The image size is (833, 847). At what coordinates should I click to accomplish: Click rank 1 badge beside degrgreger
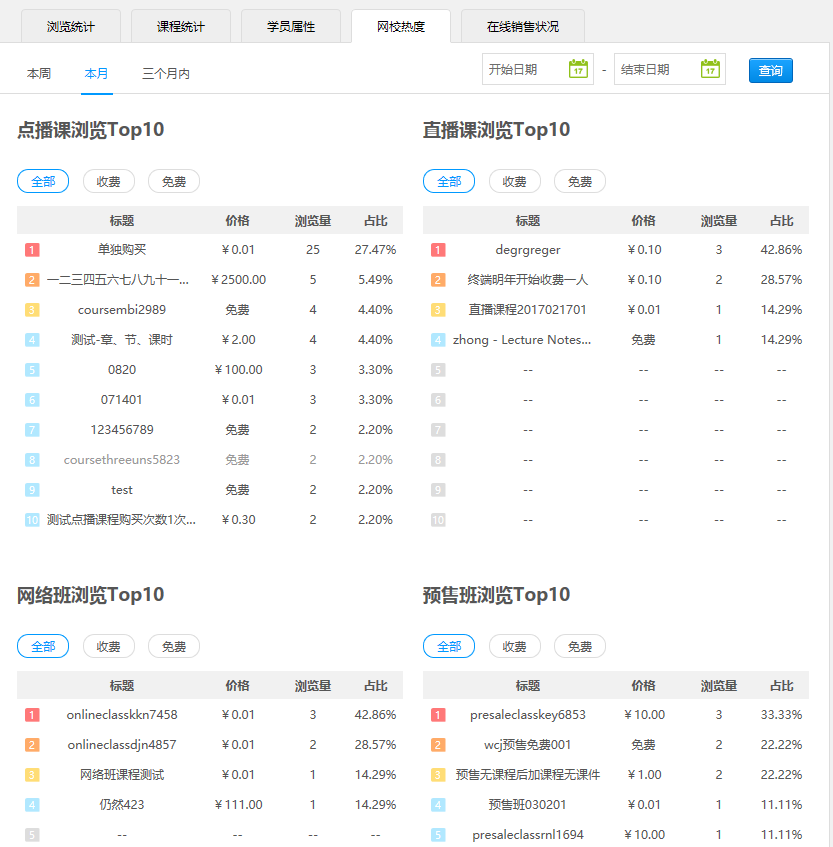[438, 250]
